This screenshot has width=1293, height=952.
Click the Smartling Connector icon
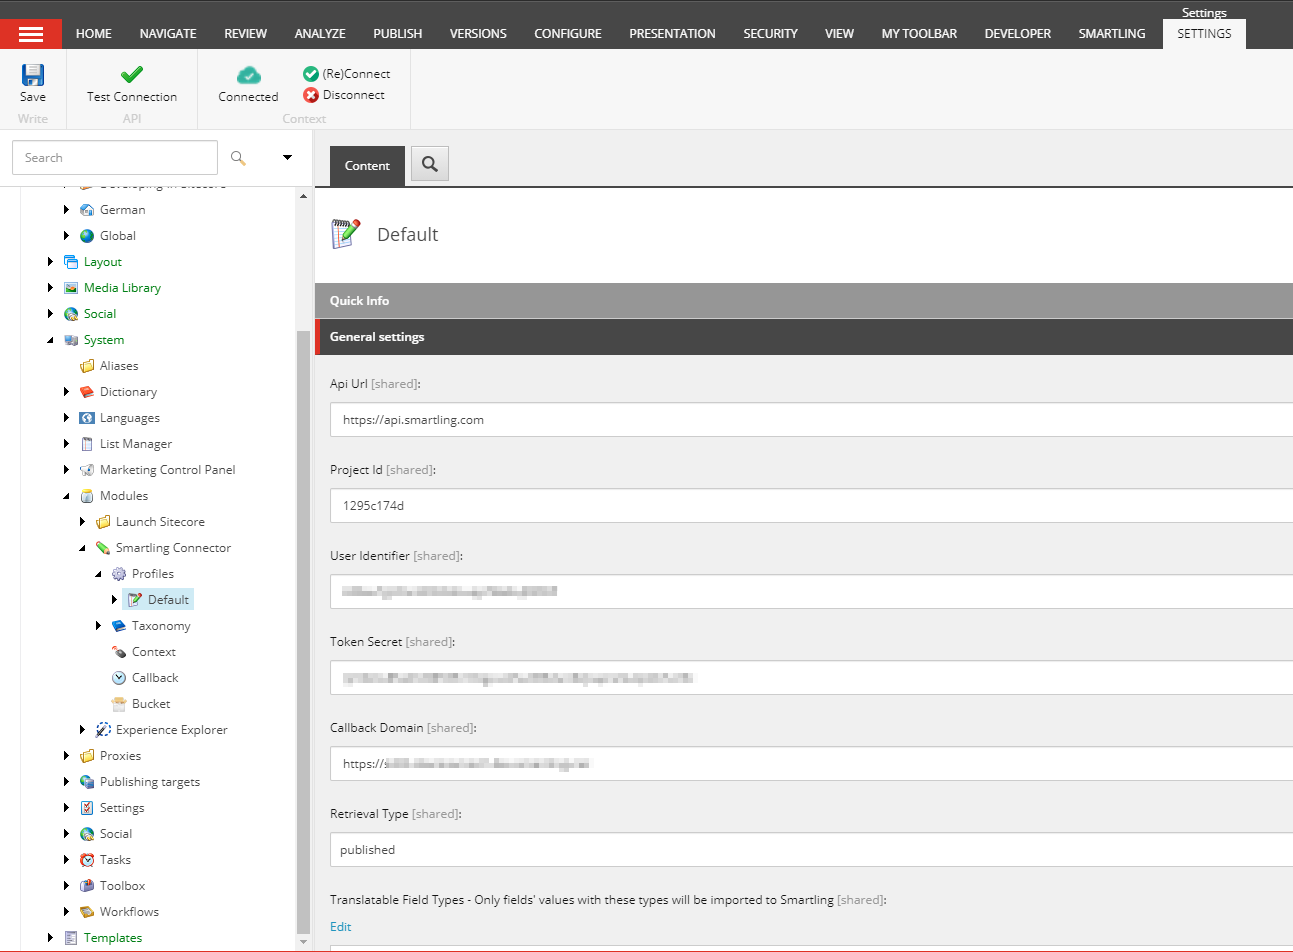[103, 548]
